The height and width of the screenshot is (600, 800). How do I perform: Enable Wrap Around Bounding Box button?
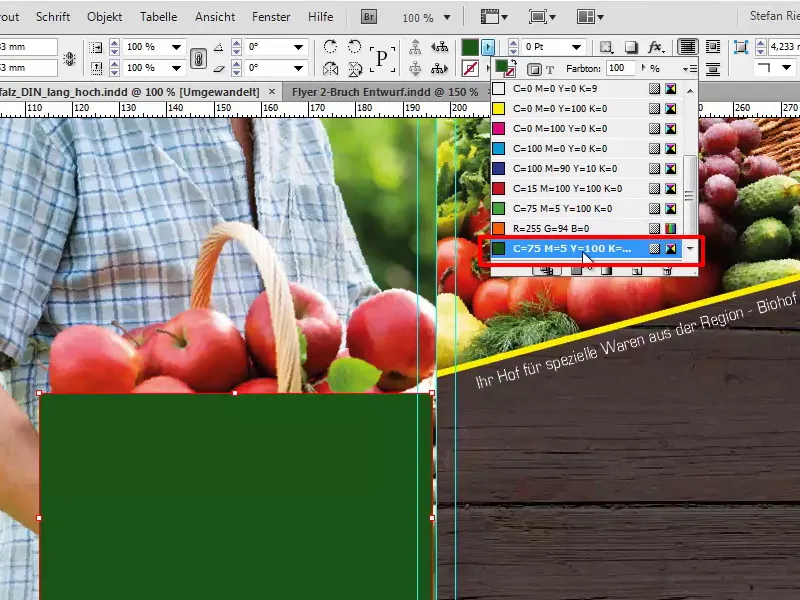tap(713, 47)
